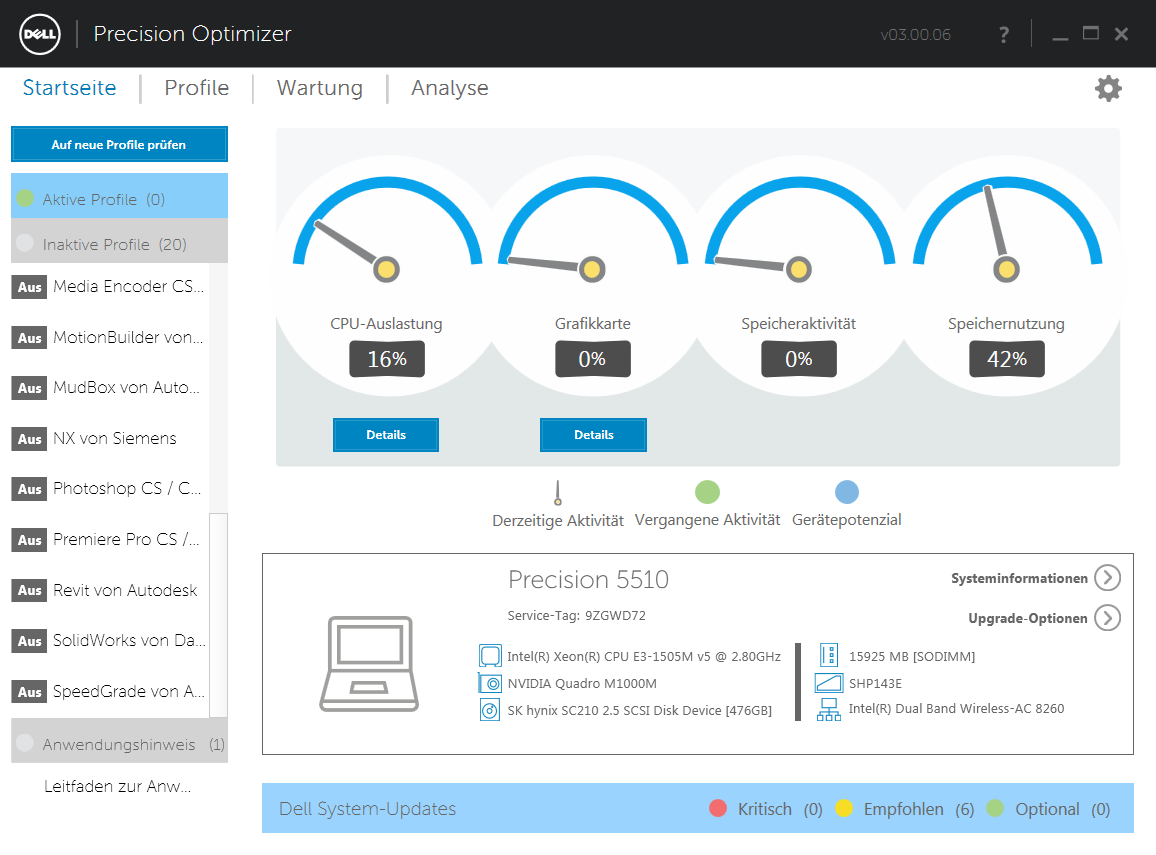Click the green Optional indicator dot

995,809
